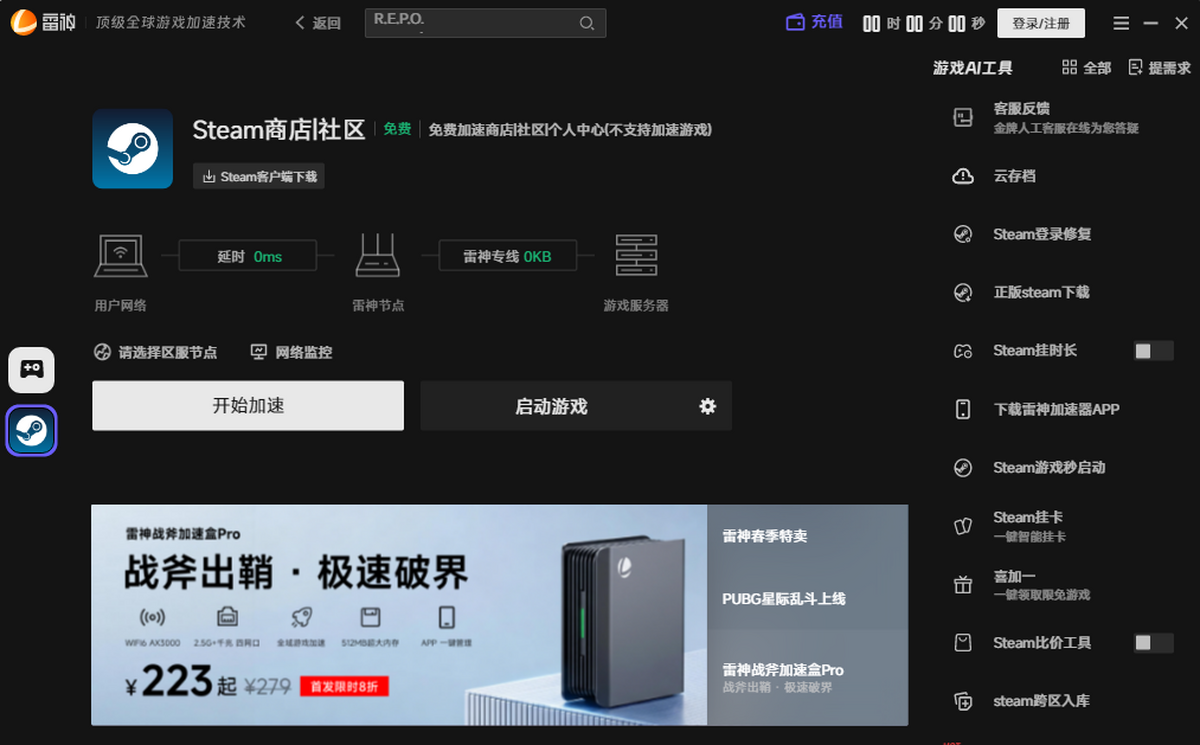Viewport: 1200px width, 745px height.
Task: Open 下载雷神加速器APP phone option
Action: pos(1055,409)
